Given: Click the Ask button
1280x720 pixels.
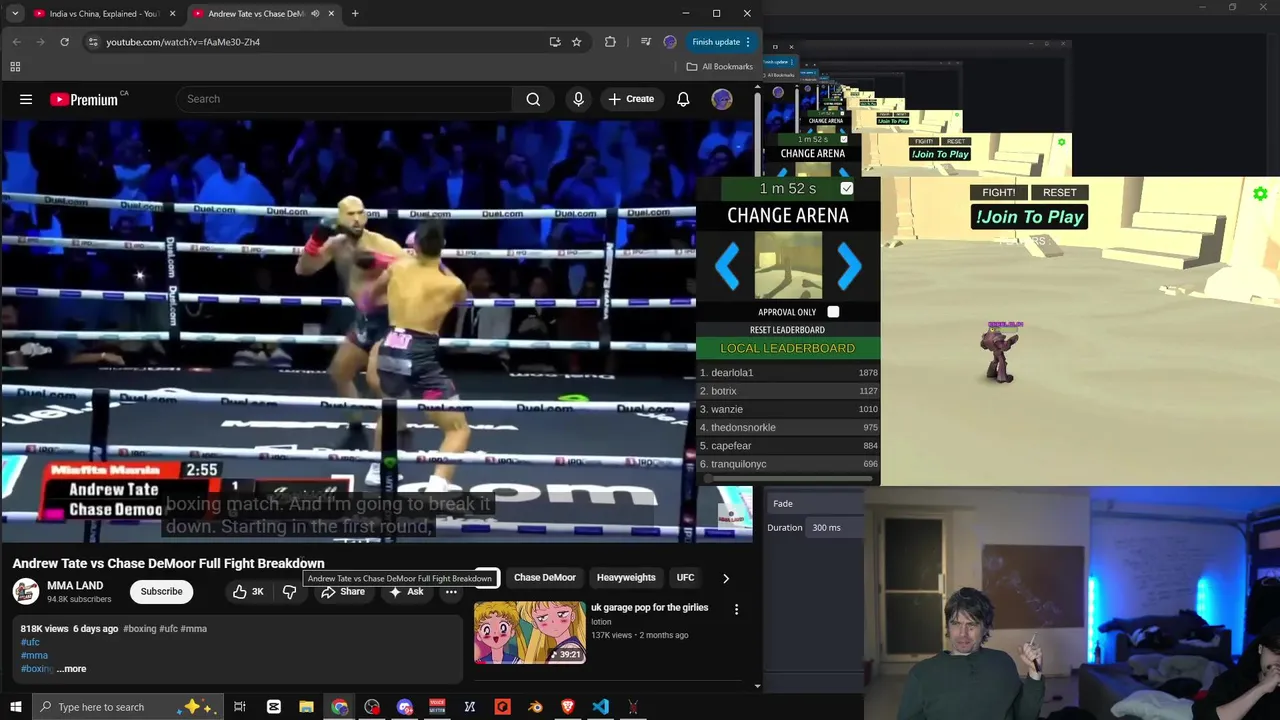Looking at the screenshot, I should pyautogui.click(x=407, y=591).
